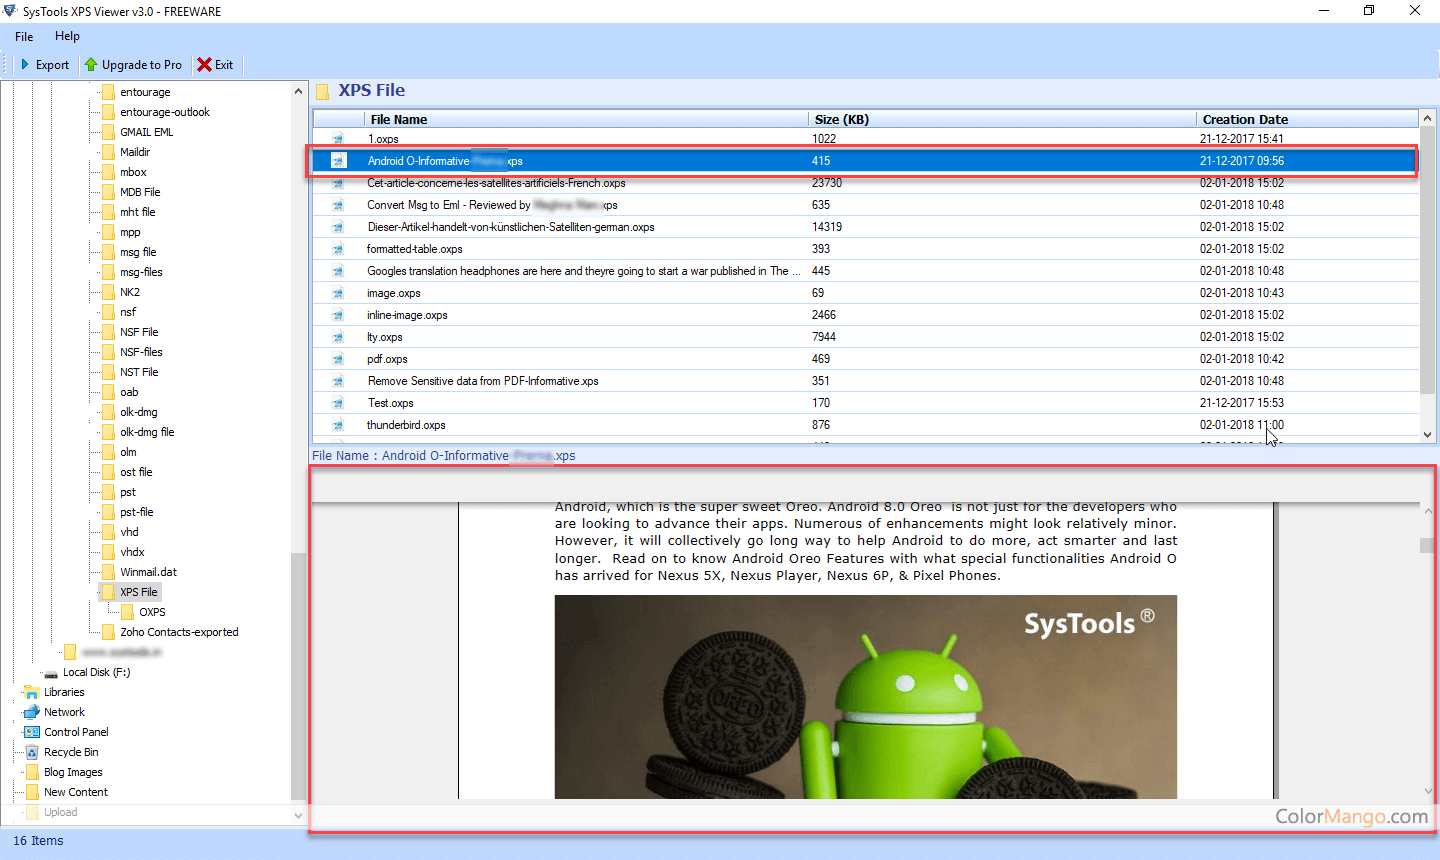
Task: Open the Help menu
Action: pyautogui.click(x=67, y=36)
